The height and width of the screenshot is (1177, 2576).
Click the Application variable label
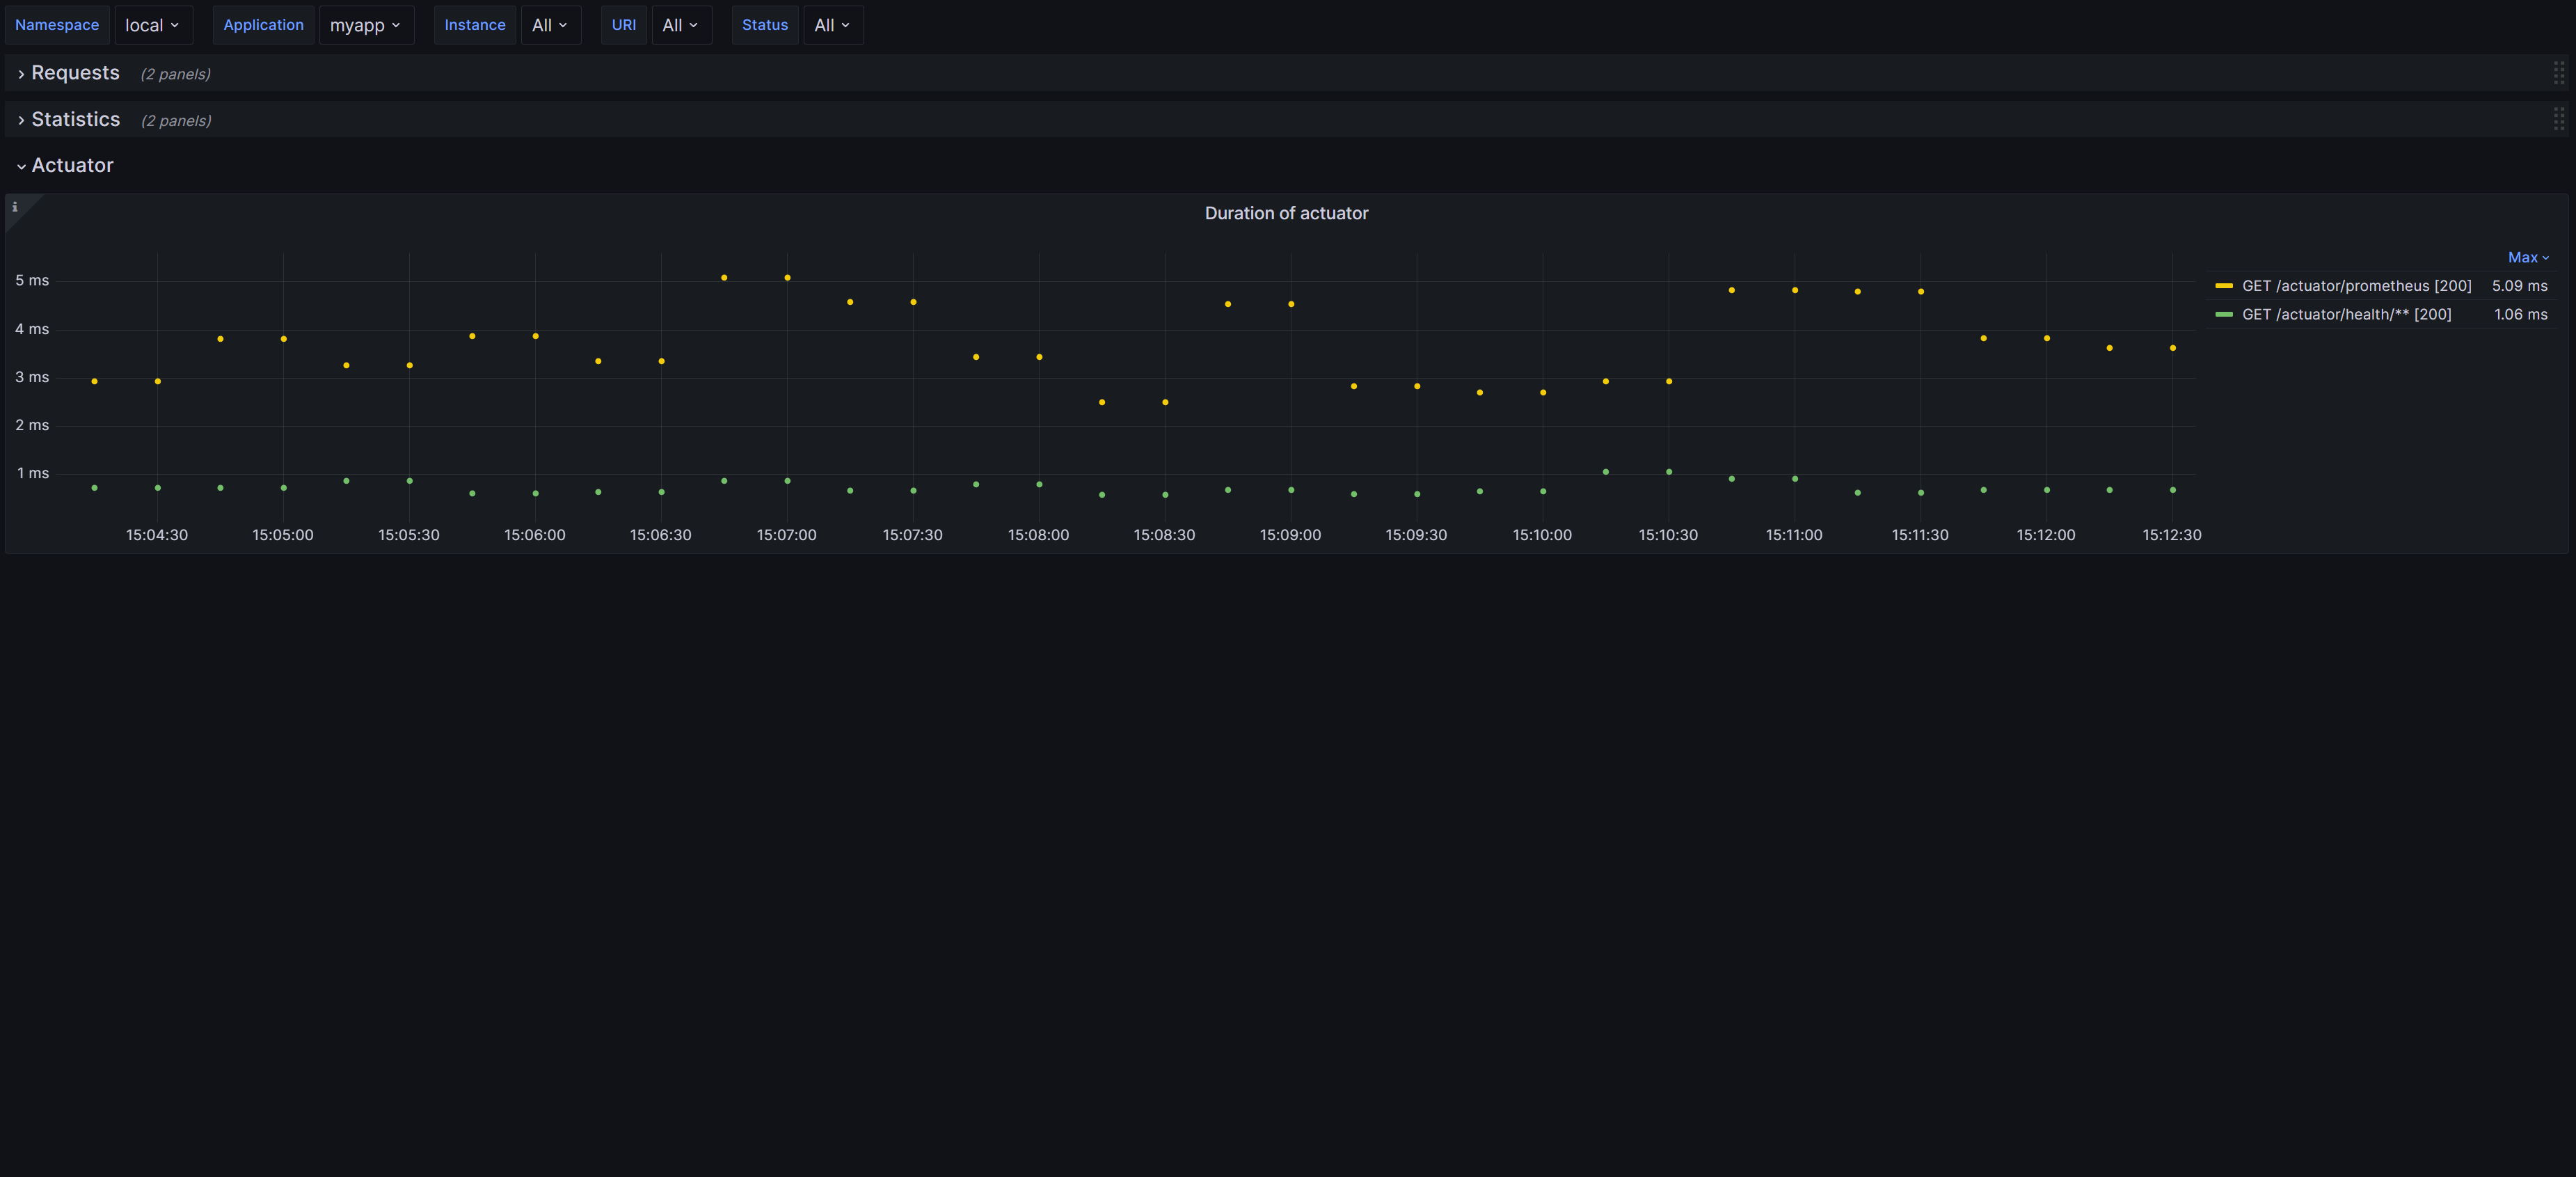click(x=263, y=25)
